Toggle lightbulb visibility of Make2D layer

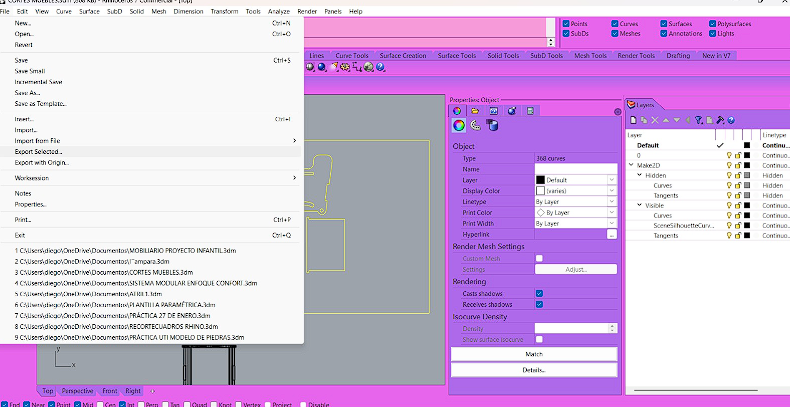click(729, 165)
